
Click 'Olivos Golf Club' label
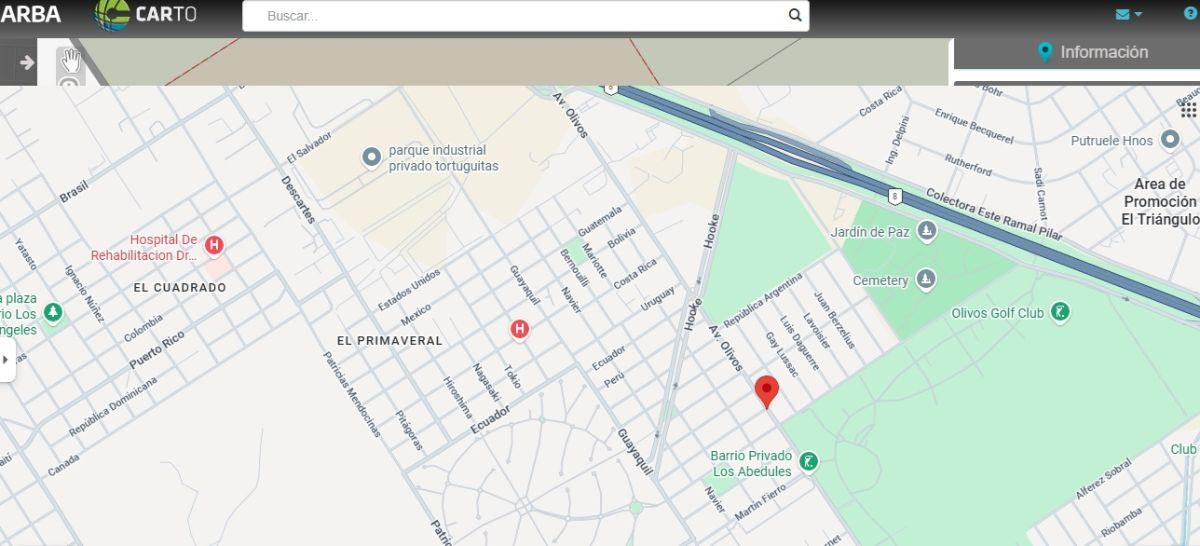point(997,313)
